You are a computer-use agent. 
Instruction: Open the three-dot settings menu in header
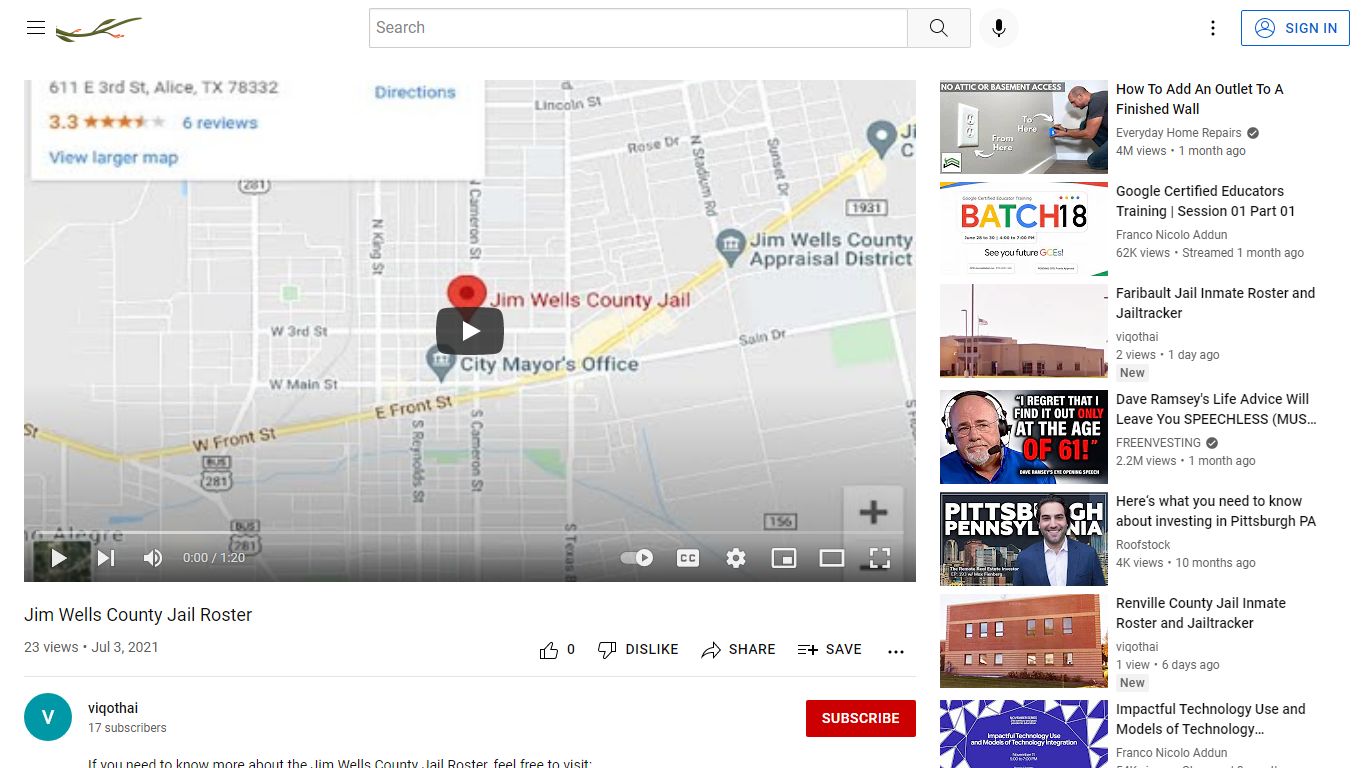(x=1213, y=28)
